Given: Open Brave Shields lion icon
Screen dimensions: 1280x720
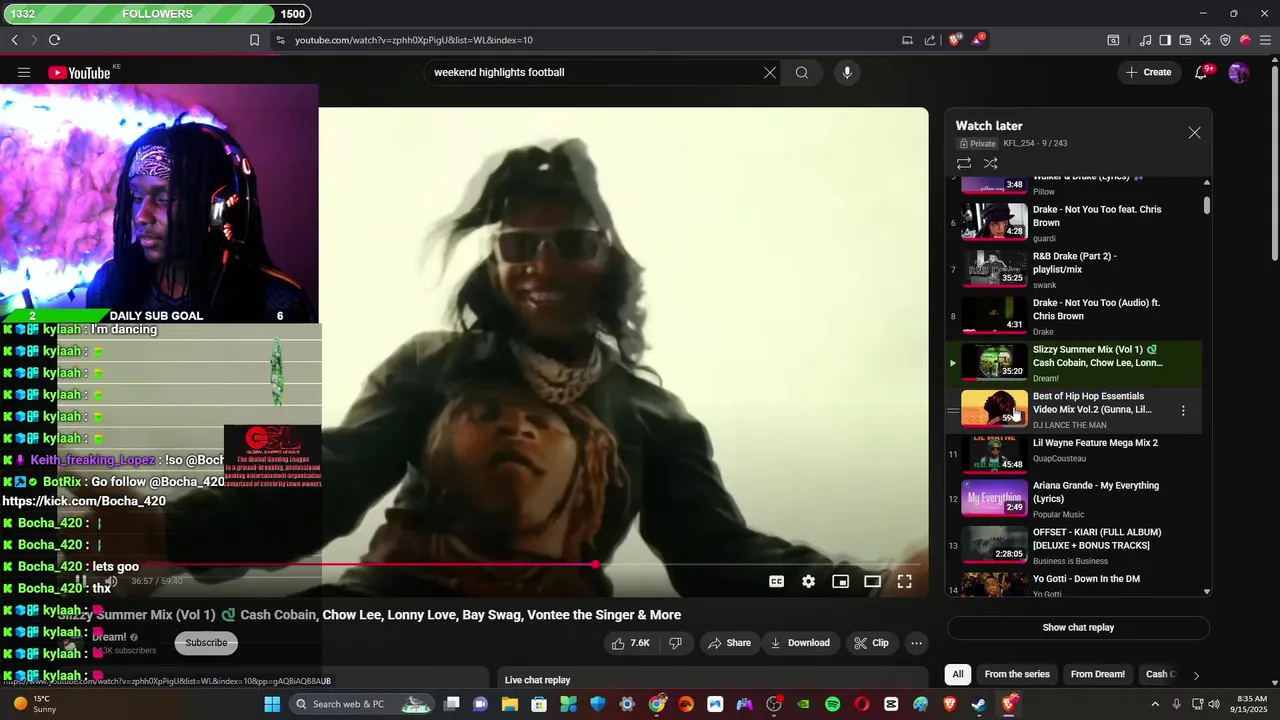Looking at the screenshot, I should (x=955, y=40).
